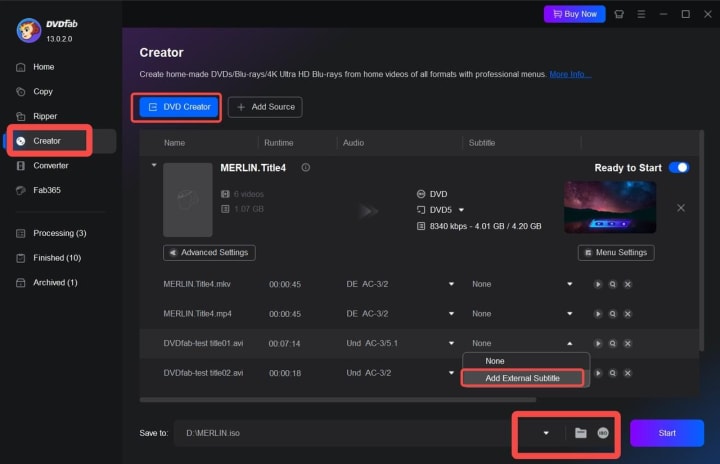Click the Start button

[x=667, y=433]
